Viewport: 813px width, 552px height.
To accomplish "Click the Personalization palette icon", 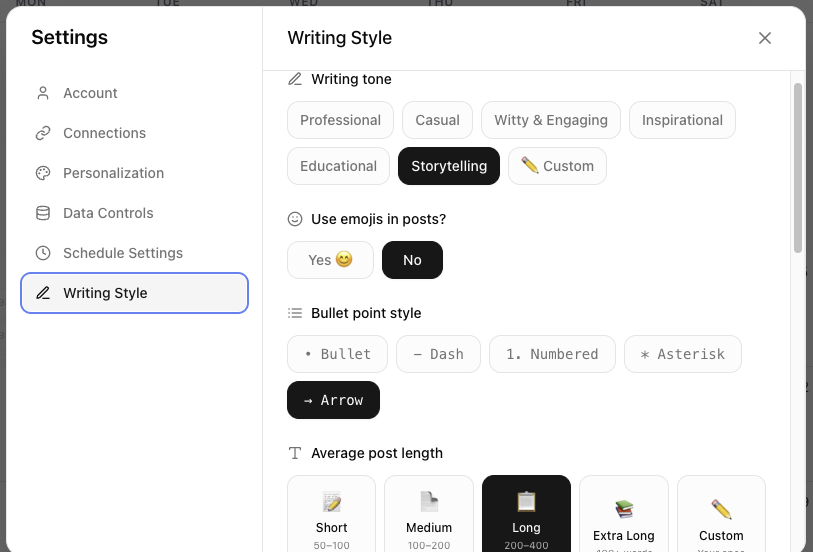I will pos(43,173).
